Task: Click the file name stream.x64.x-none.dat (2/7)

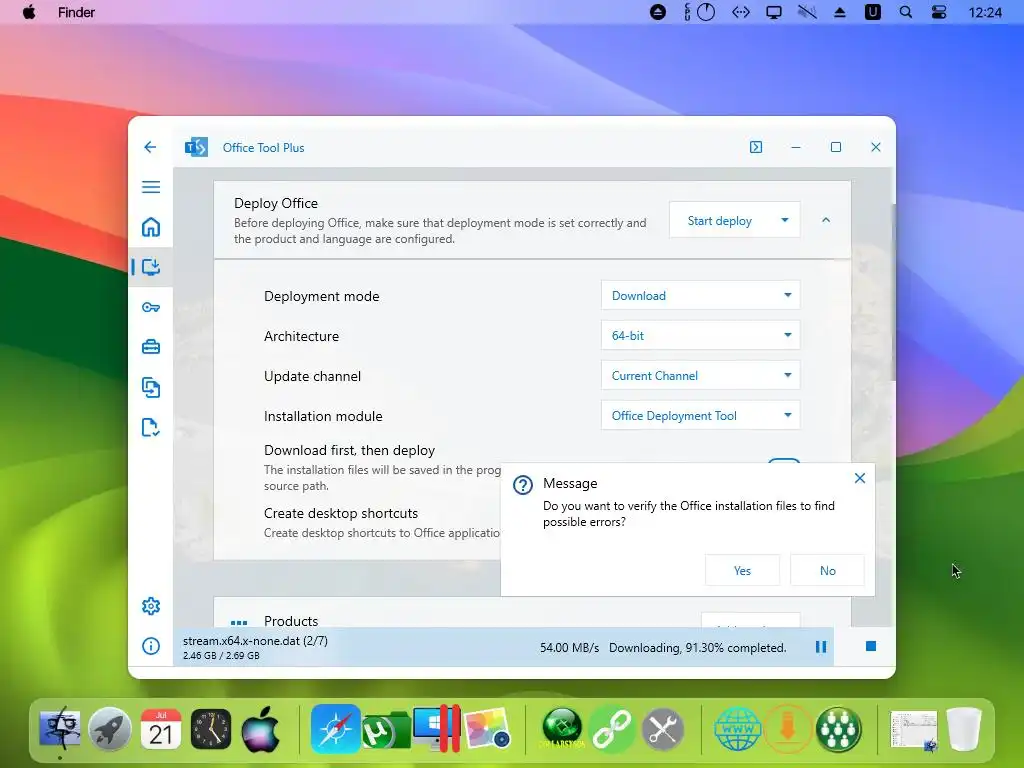Action: tap(255, 641)
